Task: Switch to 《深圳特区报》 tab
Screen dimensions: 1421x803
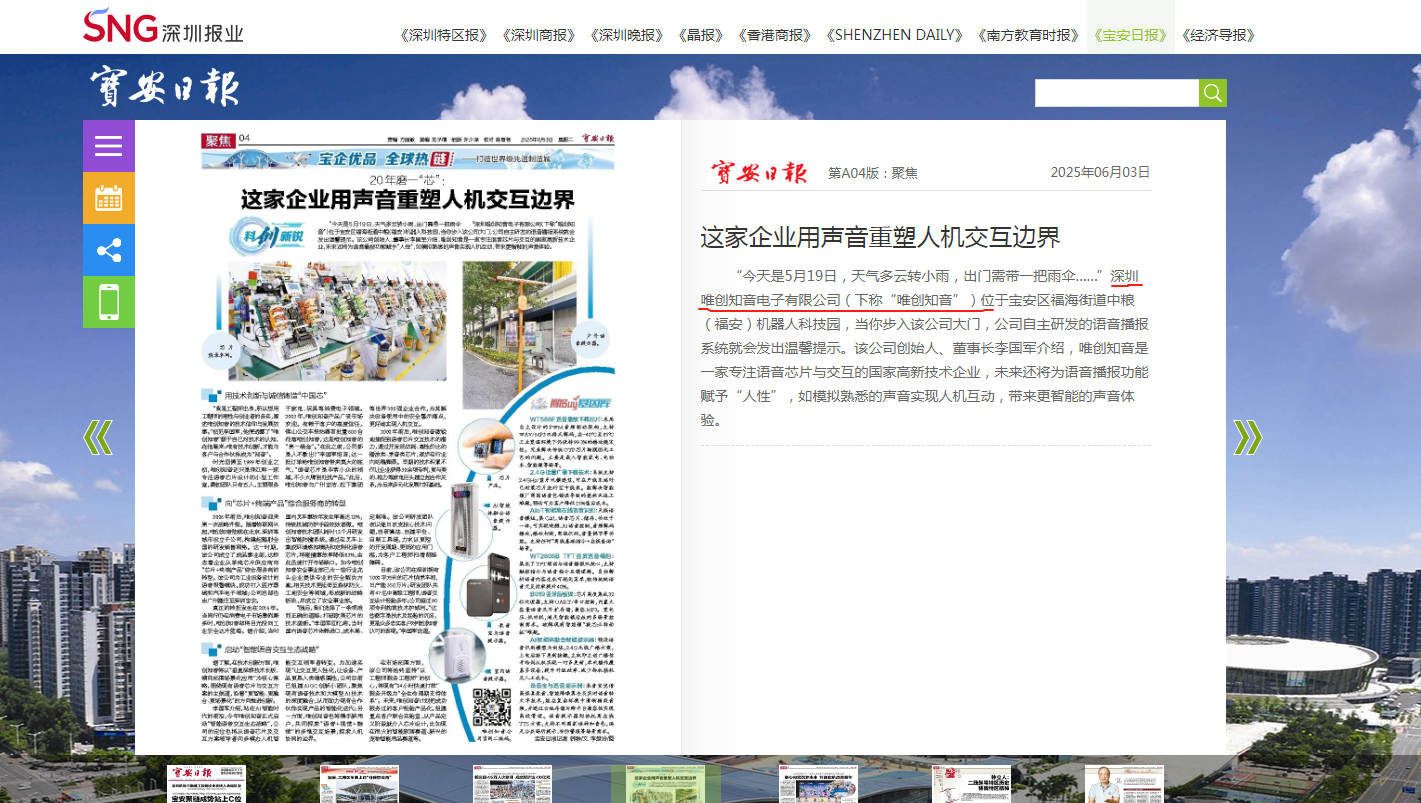Action: point(443,35)
